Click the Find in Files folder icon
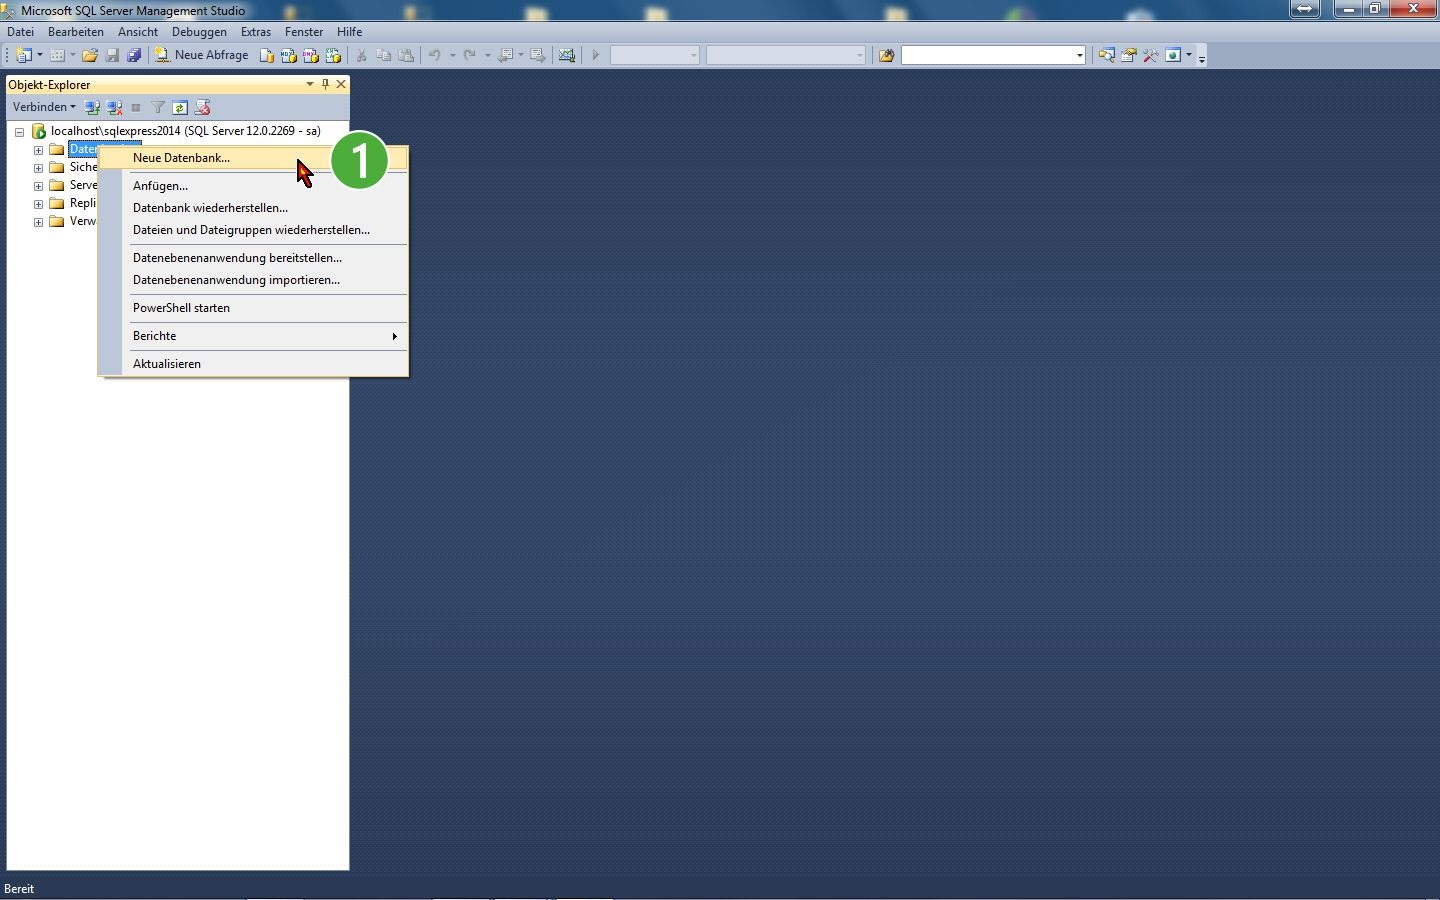 point(886,55)
